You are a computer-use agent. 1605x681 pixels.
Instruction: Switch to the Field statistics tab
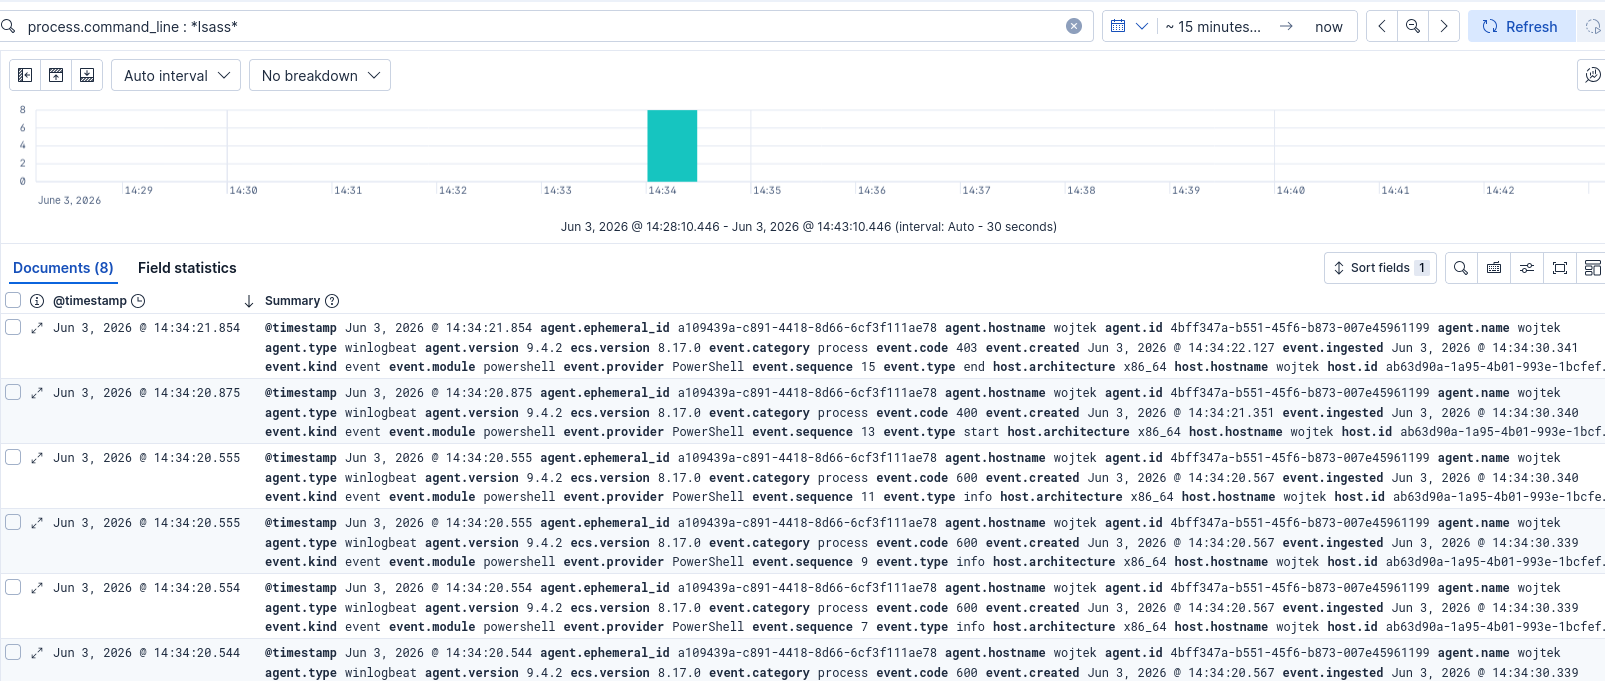pos(187,268)
